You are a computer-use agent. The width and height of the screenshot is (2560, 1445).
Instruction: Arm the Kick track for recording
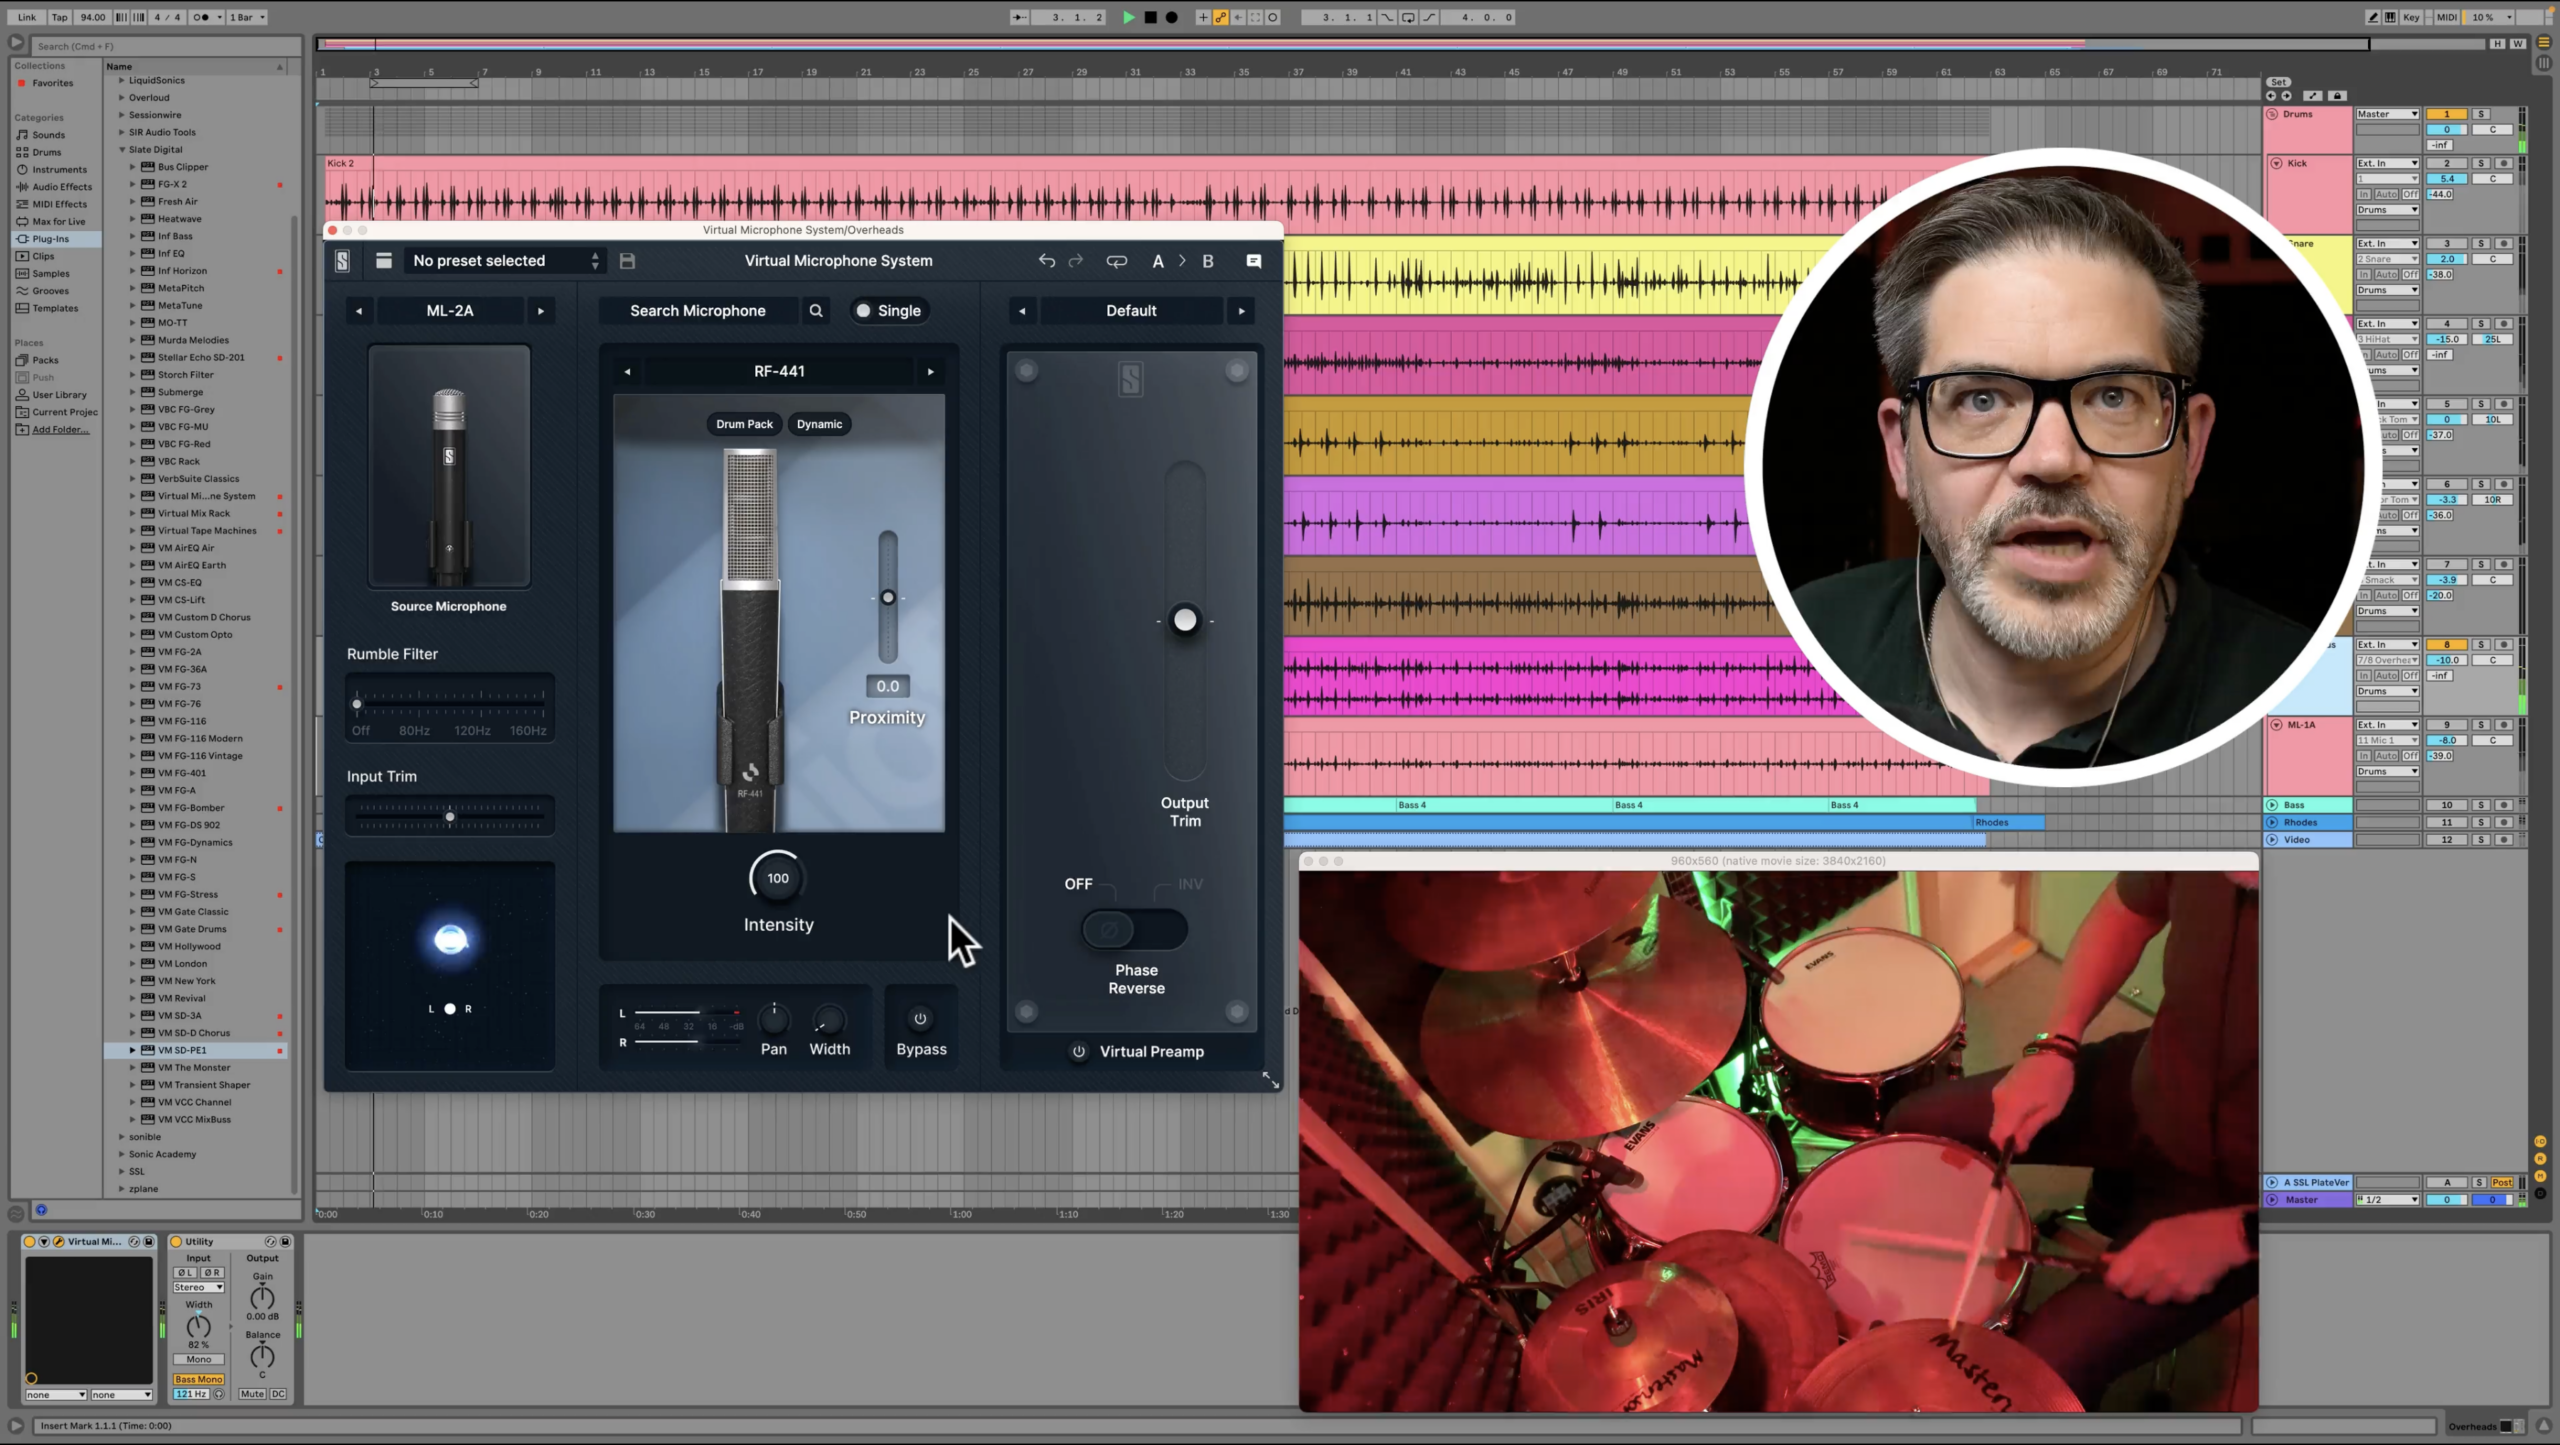pyautogui.click(x=2504, y=163)
